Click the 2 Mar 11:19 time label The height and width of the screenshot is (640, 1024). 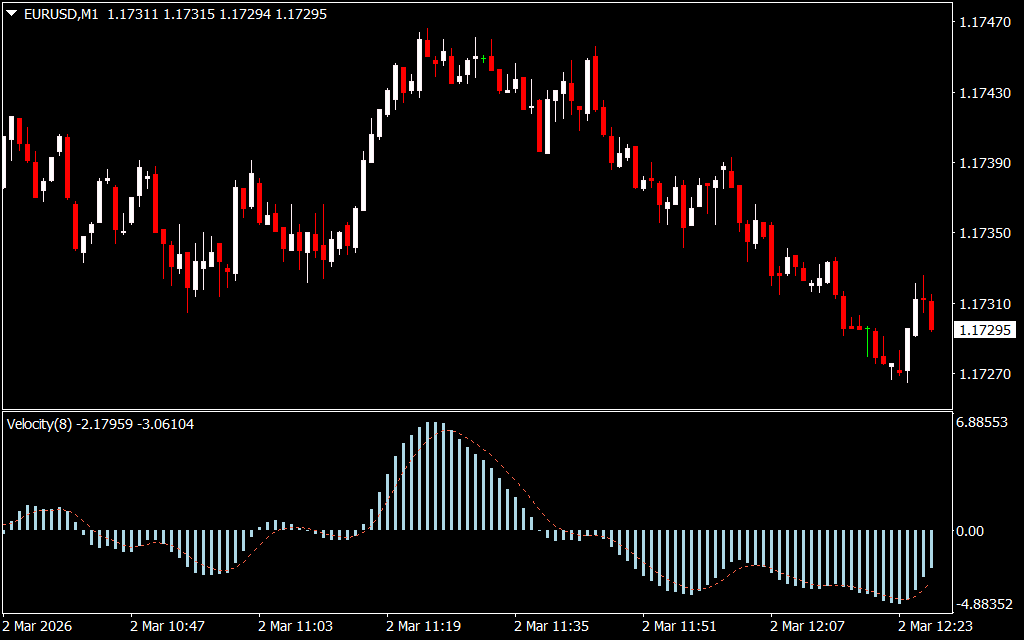pyautogui.click(x=423, y=626)
